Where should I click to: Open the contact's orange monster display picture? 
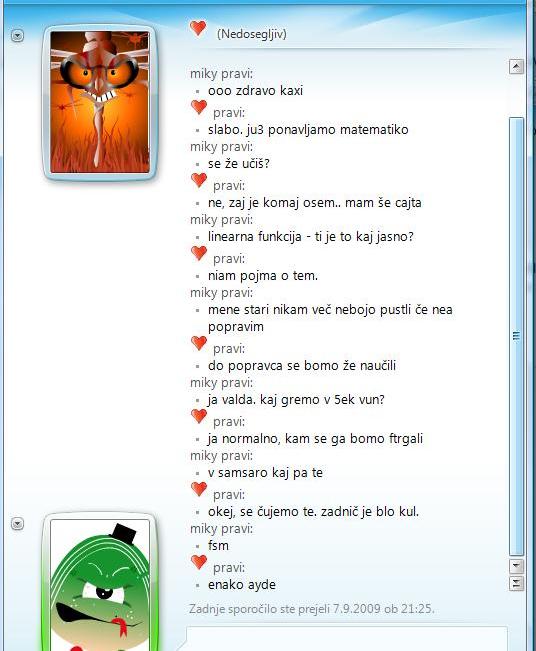pyautogui.click(x=100, y=102)
